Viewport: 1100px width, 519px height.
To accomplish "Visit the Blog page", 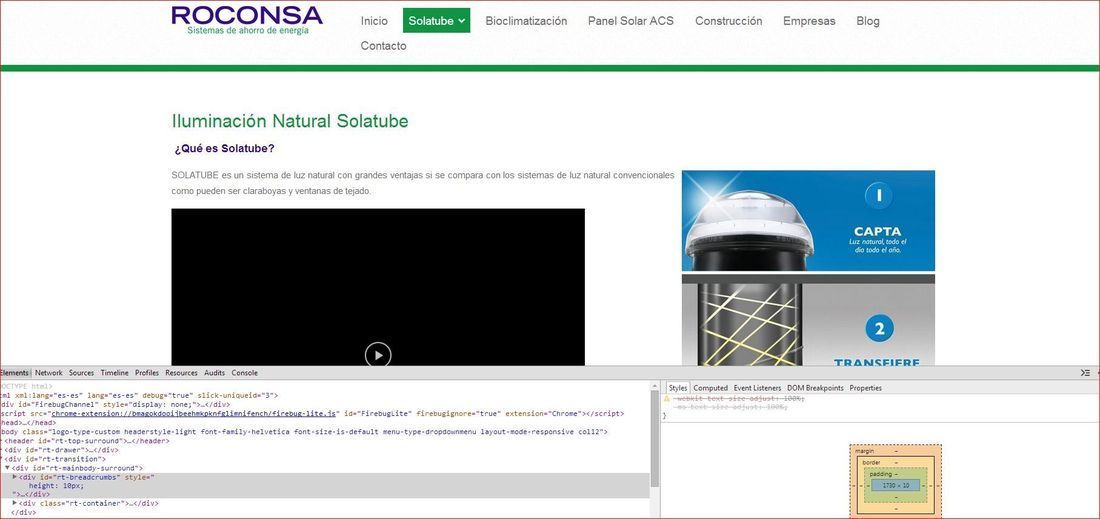I will coord(868,21).
